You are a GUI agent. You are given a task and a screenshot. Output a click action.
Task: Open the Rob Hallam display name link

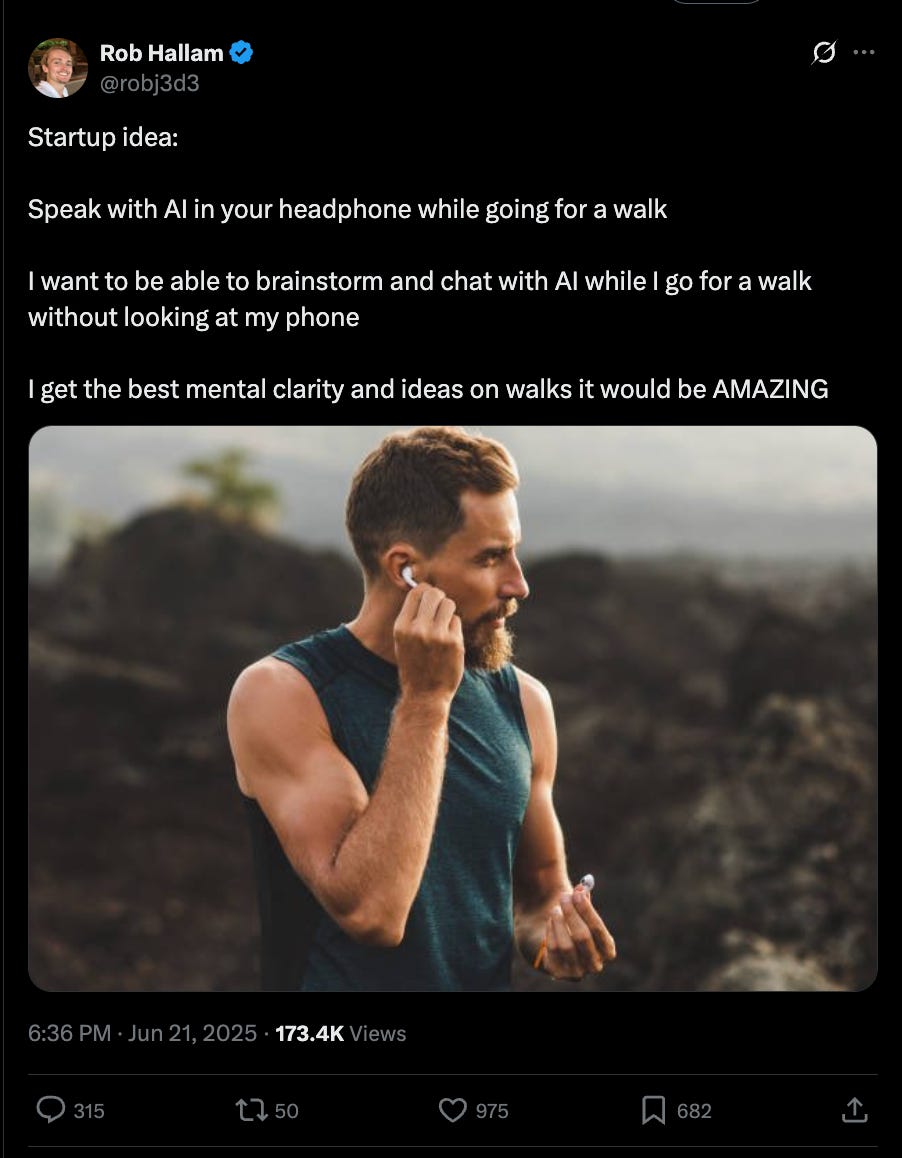pos(162,53)
